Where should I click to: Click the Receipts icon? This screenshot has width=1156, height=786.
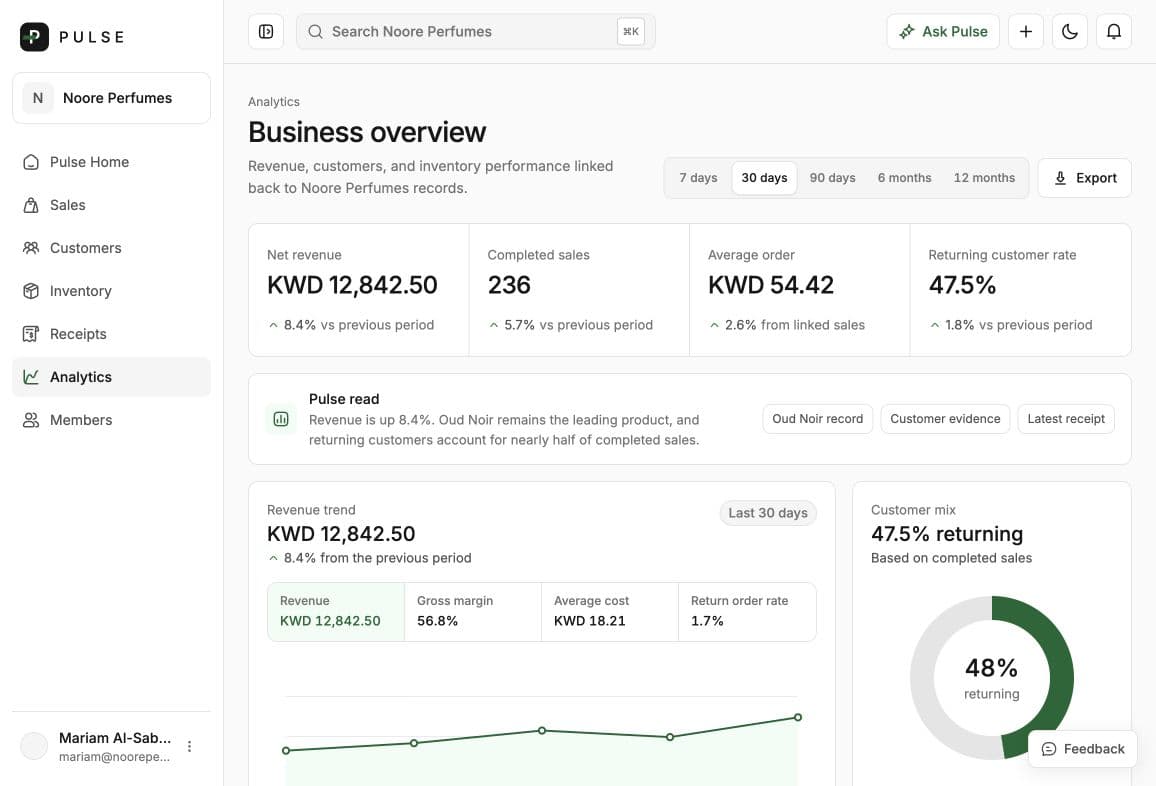click(x=31, y=334)
